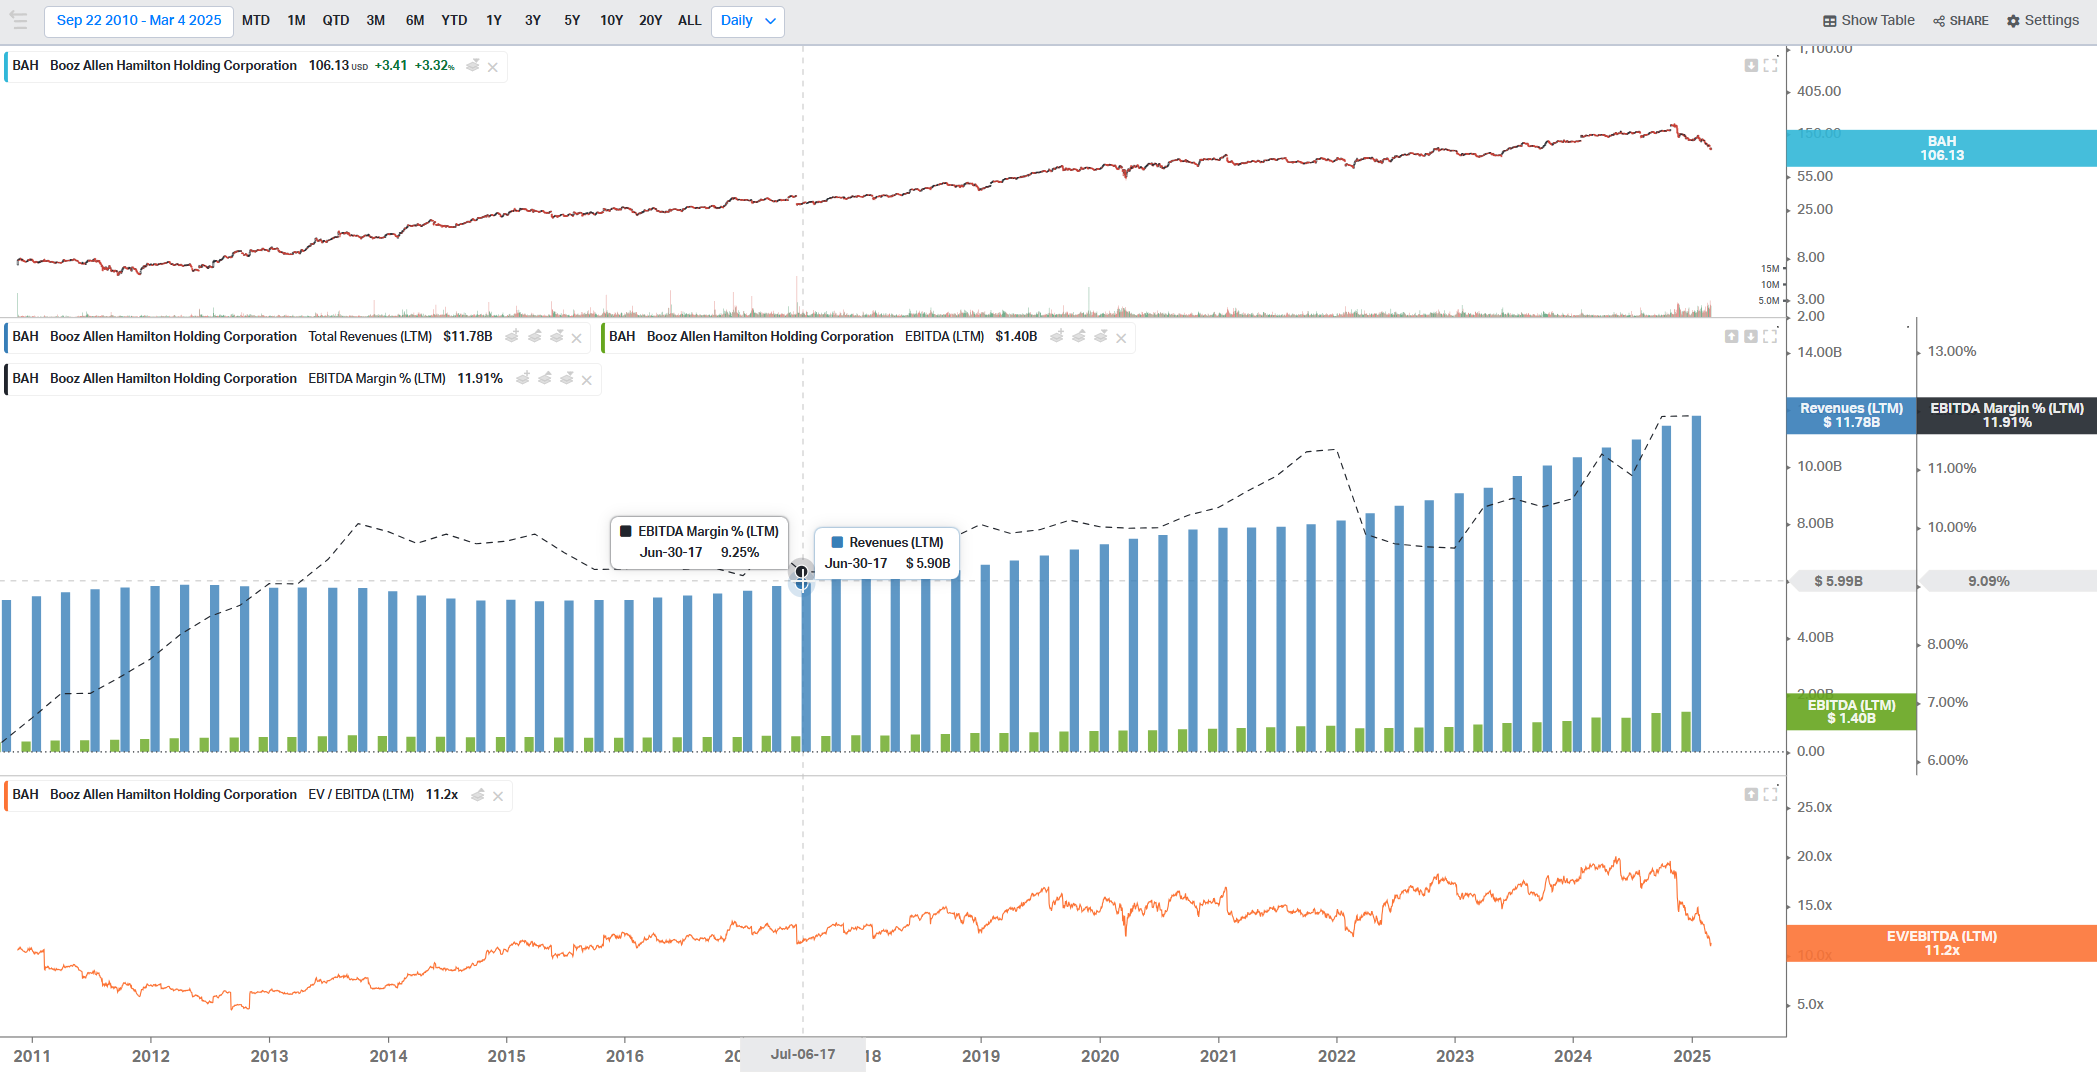
Task: Click the EBITDA Margin % (LTM) legend text
Action: [x=377, y=378]
